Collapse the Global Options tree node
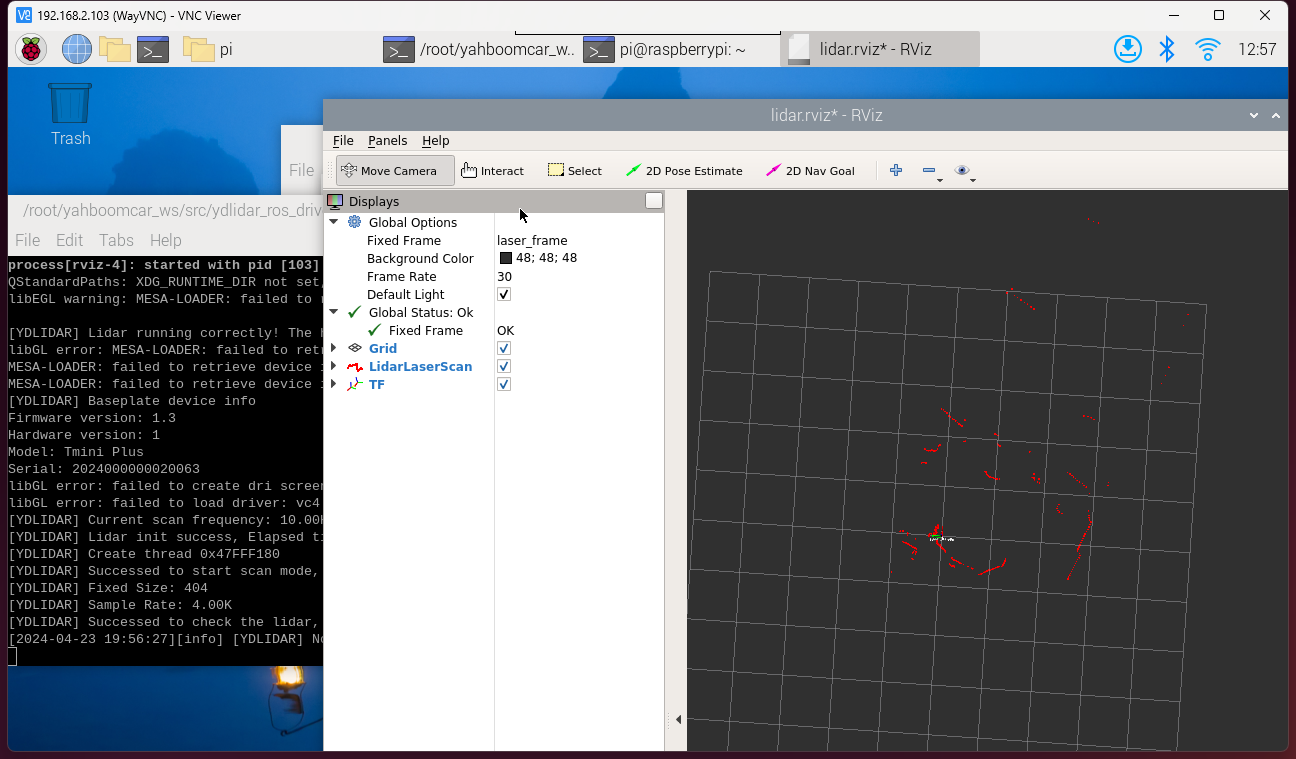The width and height of the screenshot is (1296, 759). 334,222
